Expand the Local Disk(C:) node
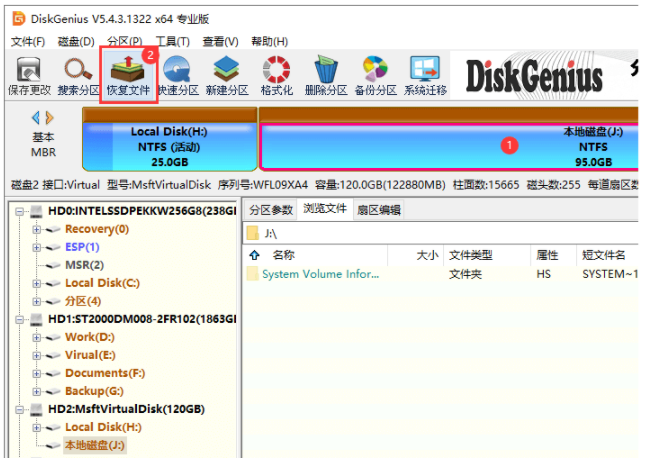Image resolution: width=652 pixels, height=462 pixels. pos(37,284)
